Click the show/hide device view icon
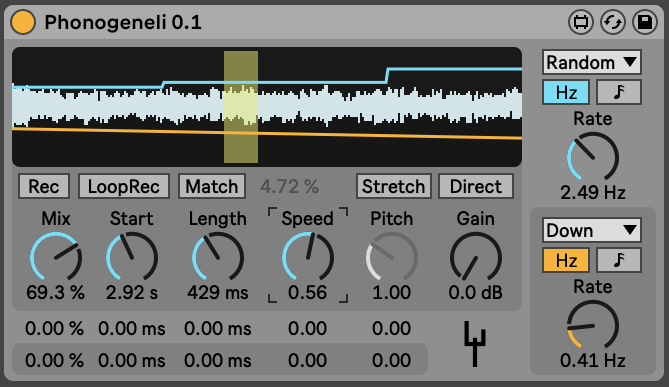The image size is (669, 387). [x=581, y=22]
